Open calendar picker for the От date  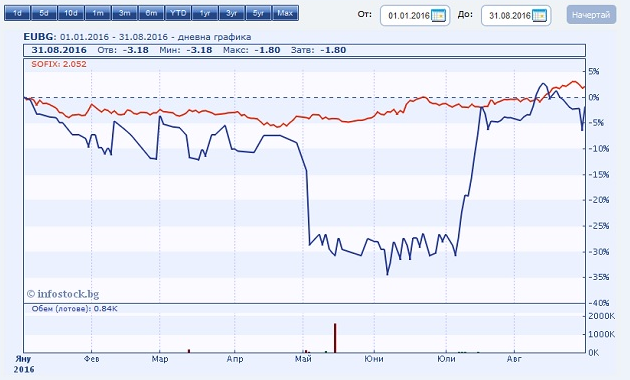coord(438,16)
